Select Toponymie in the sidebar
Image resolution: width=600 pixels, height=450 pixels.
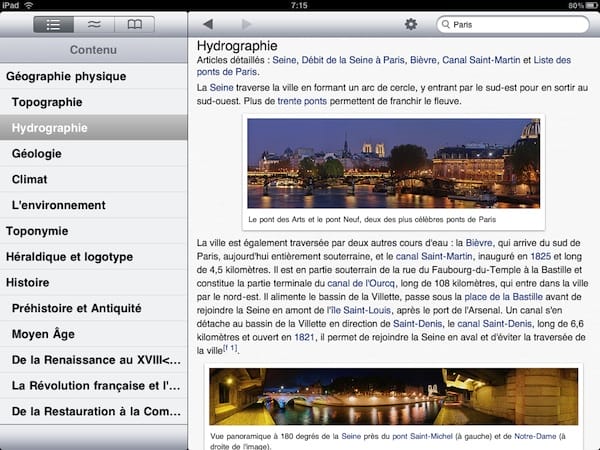click(x=37, y=231)
